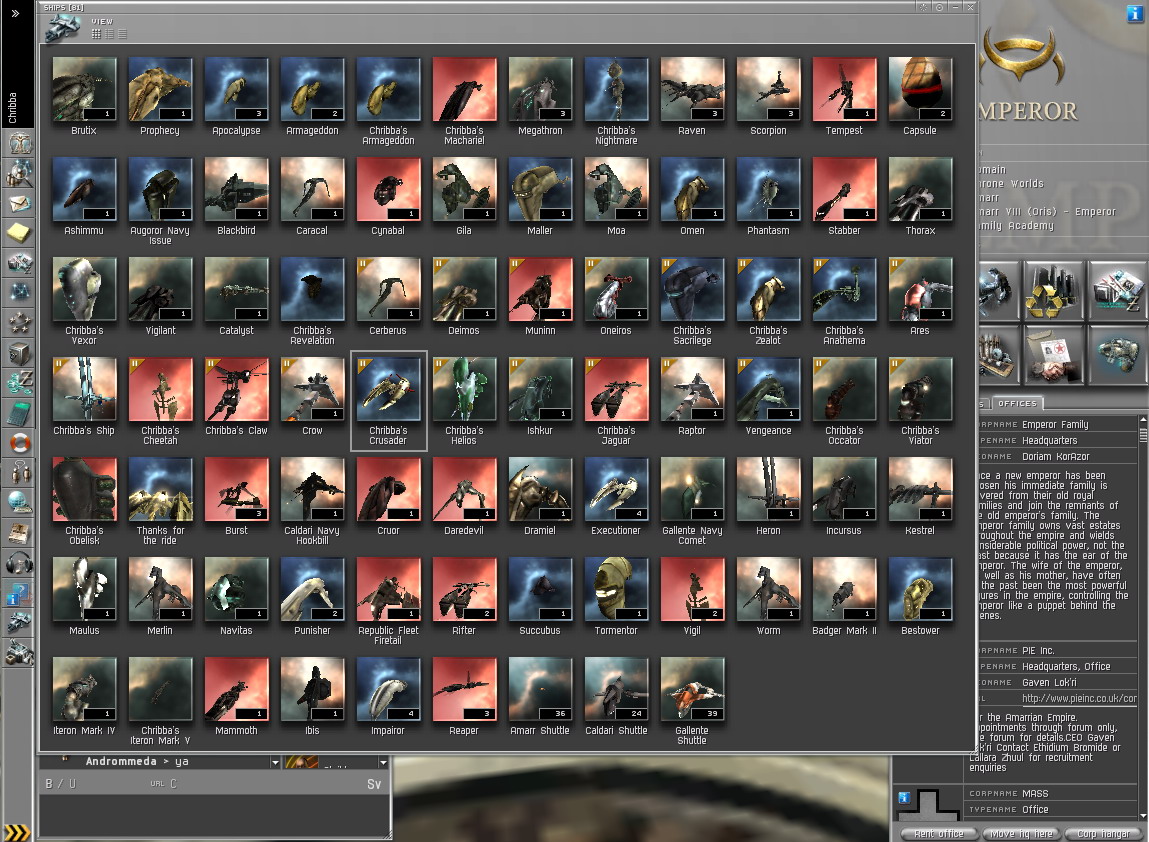Toggle bold B formatting in chat editor
The image size is (1149, 842).
(x=49, y=784)
